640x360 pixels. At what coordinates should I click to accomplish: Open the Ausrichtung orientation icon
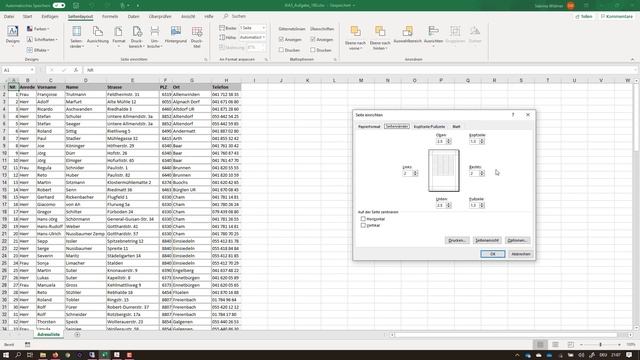pyautogui.click(x=98, y=36)
